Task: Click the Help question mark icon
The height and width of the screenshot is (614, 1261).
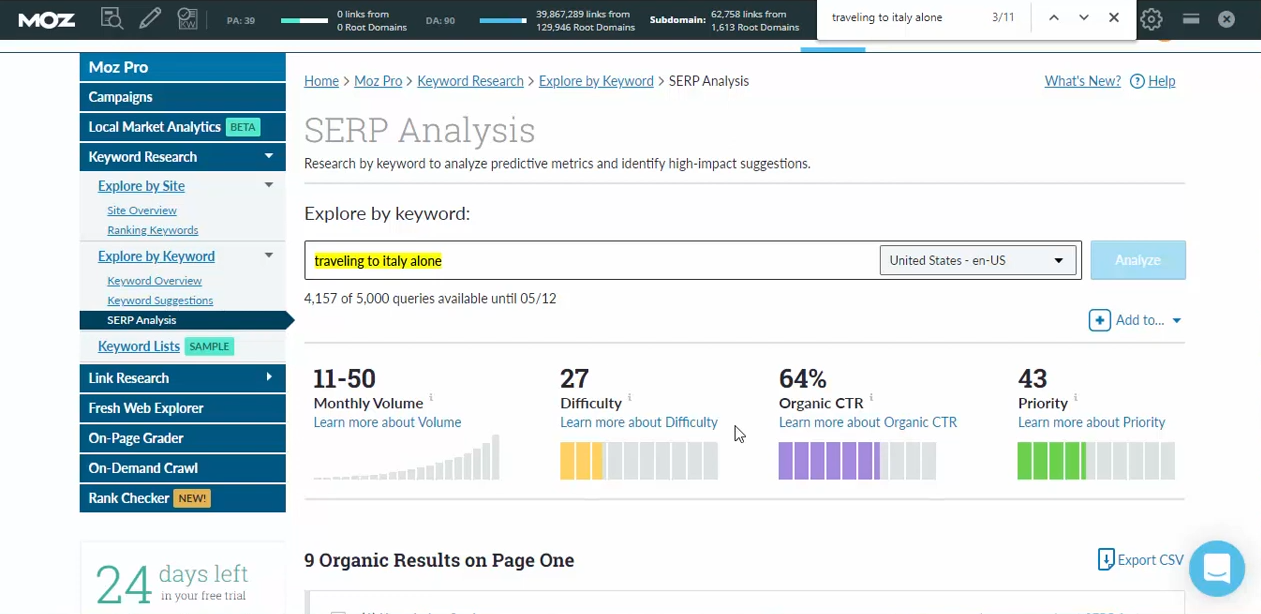Action: coord(1137,81)
